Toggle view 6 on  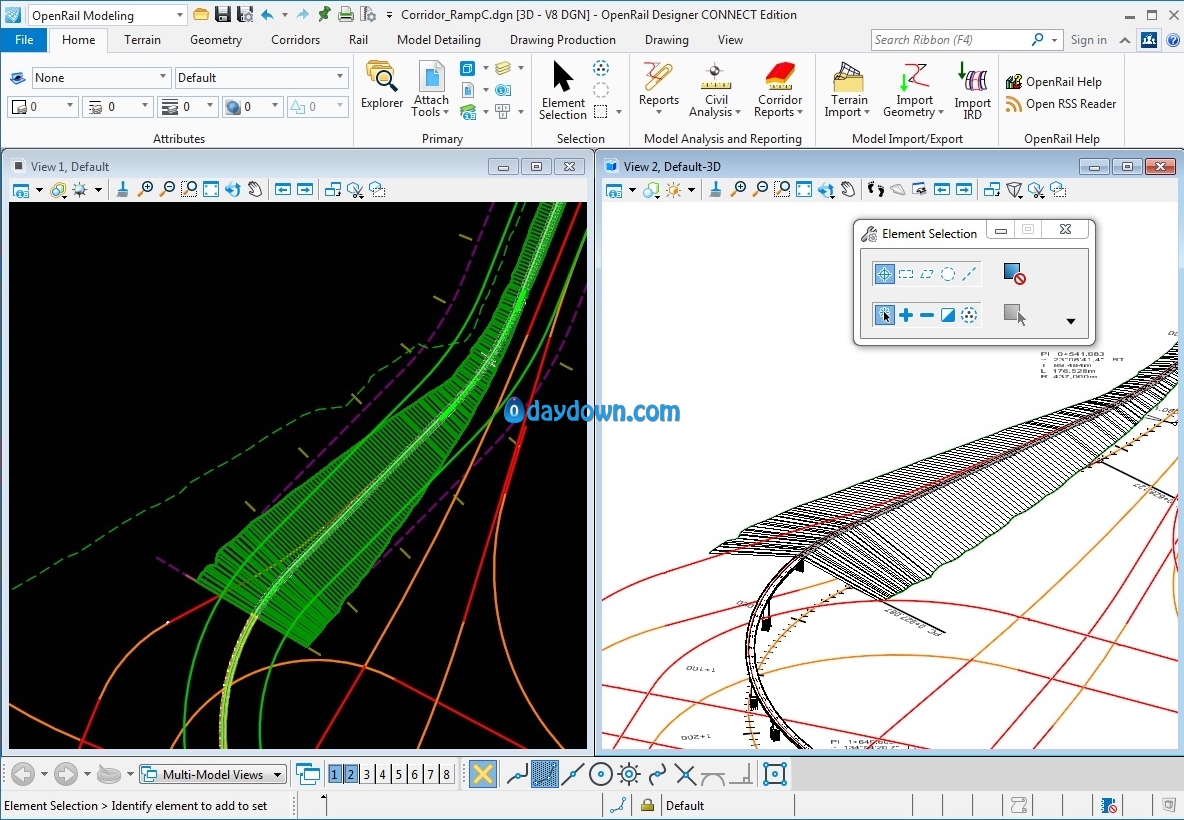415,774
